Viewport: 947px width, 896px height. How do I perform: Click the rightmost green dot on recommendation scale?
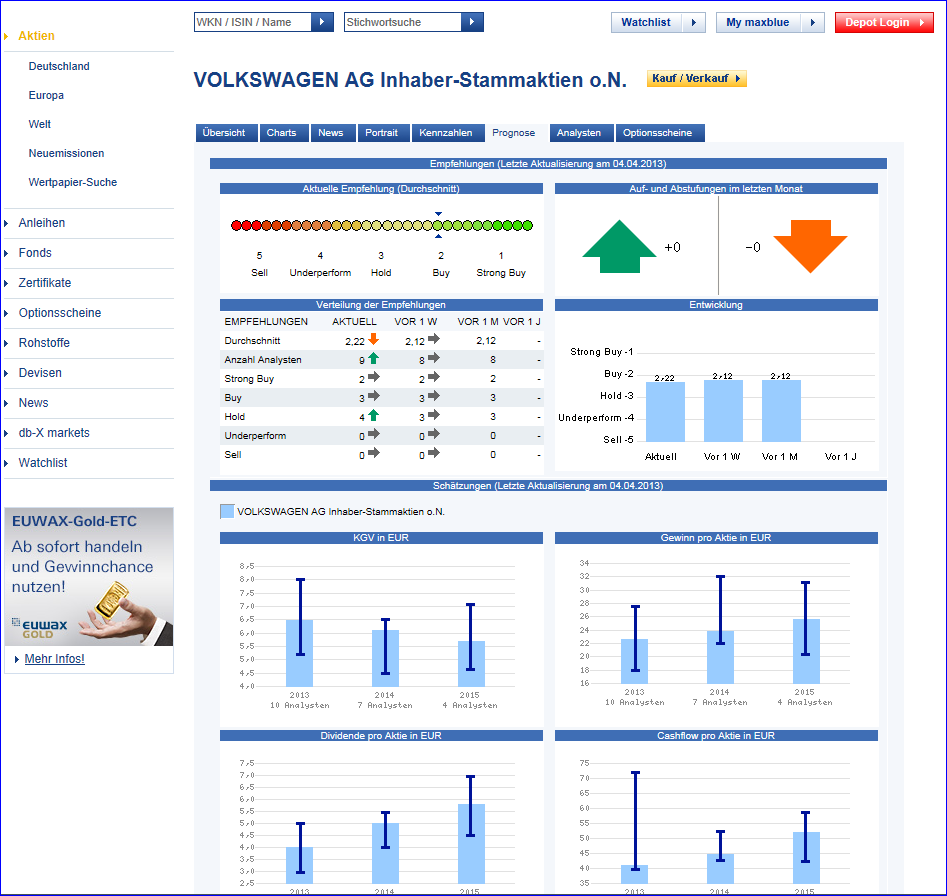tap(527, 225)
